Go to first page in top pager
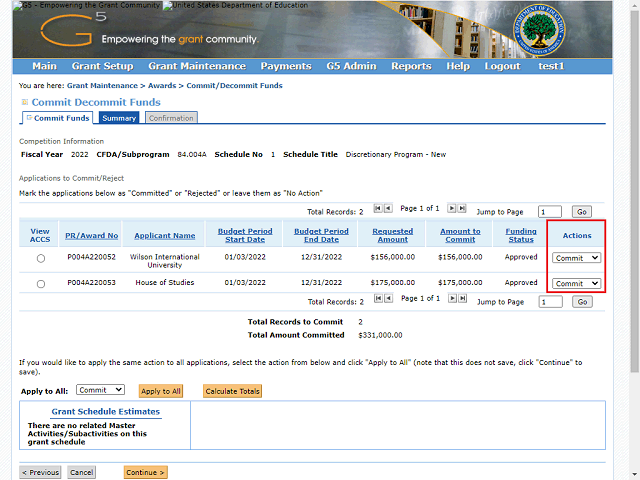640x480 pixels. coord(378,209)
